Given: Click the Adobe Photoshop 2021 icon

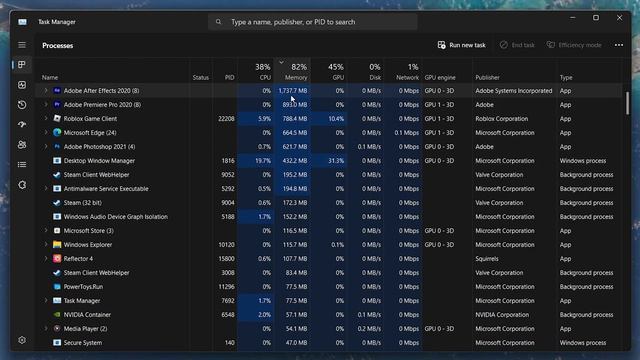Looking at the screenshot, I should (x=57, y=147).
